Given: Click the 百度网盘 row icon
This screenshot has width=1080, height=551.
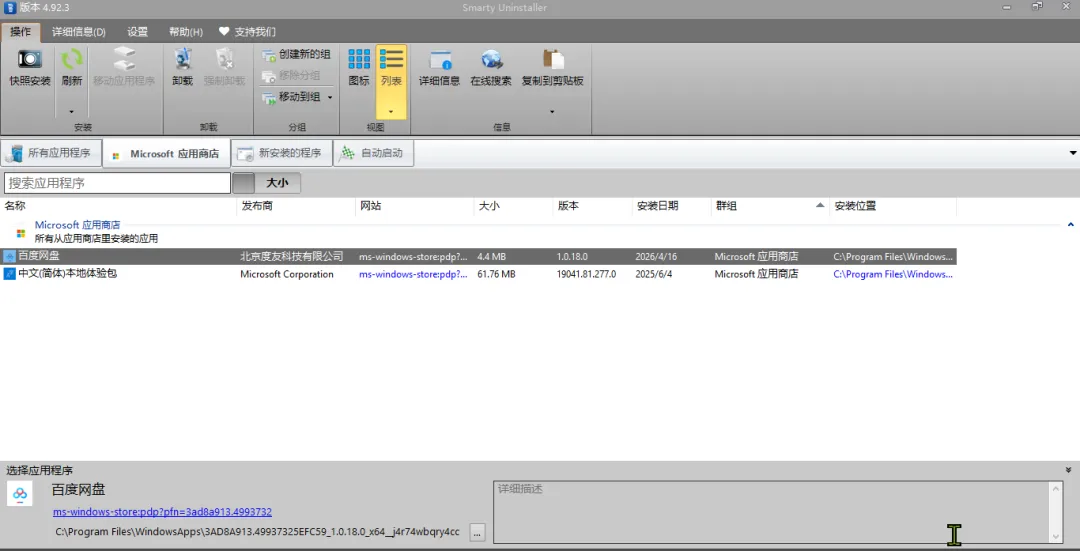Looking at the screenshot, I should pyautogui.click(x=9, y=256).
